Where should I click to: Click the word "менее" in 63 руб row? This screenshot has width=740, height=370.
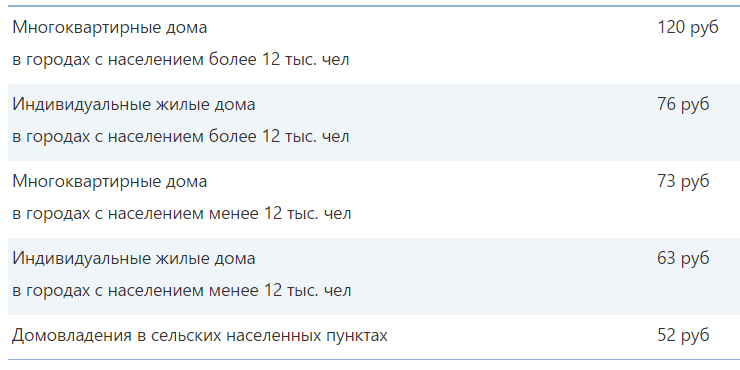point(233,291)
